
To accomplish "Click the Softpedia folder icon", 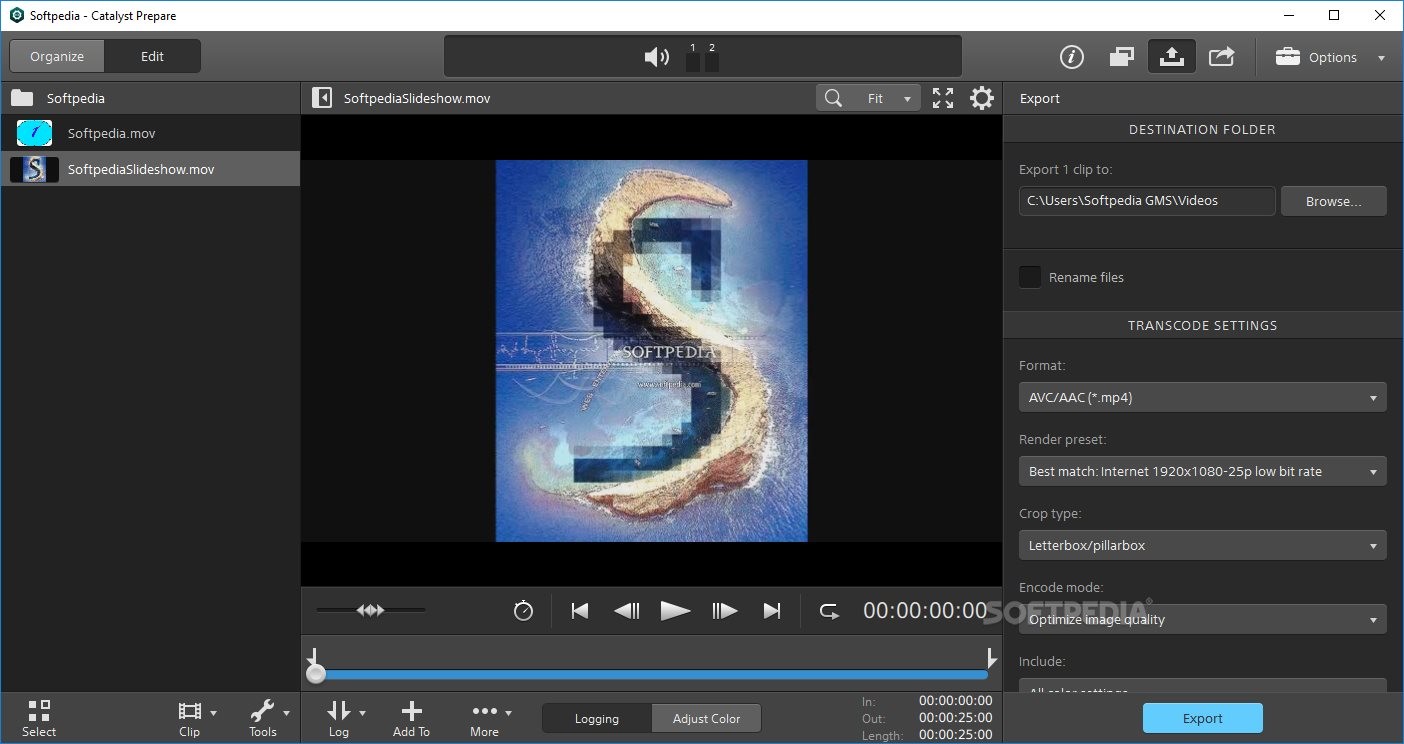I will coord(22,98).
